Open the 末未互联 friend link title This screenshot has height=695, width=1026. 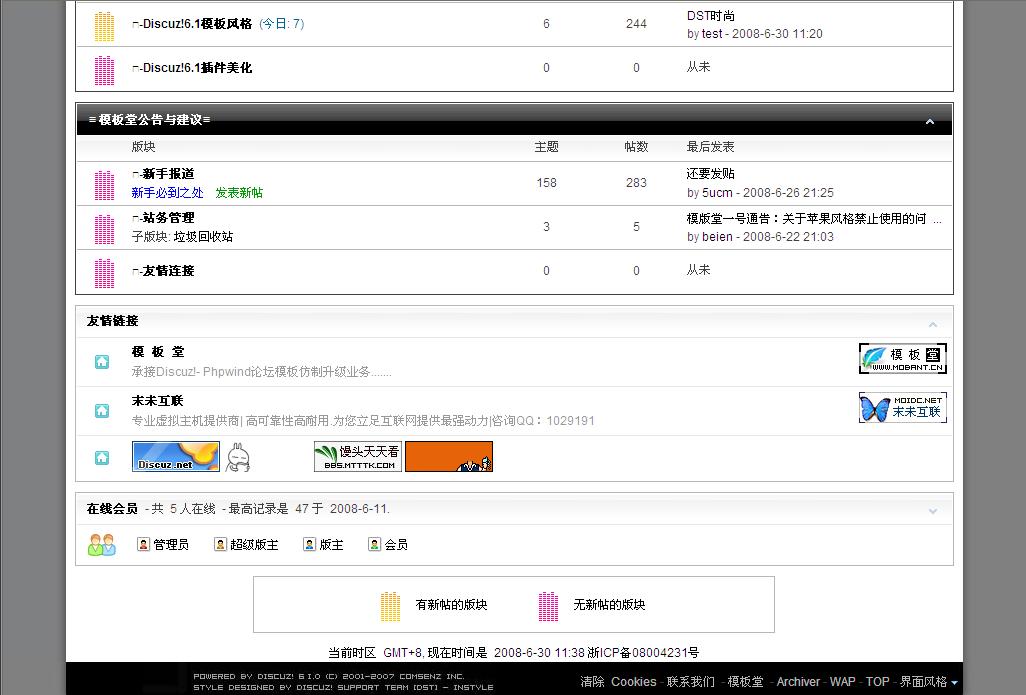[158, 401]
